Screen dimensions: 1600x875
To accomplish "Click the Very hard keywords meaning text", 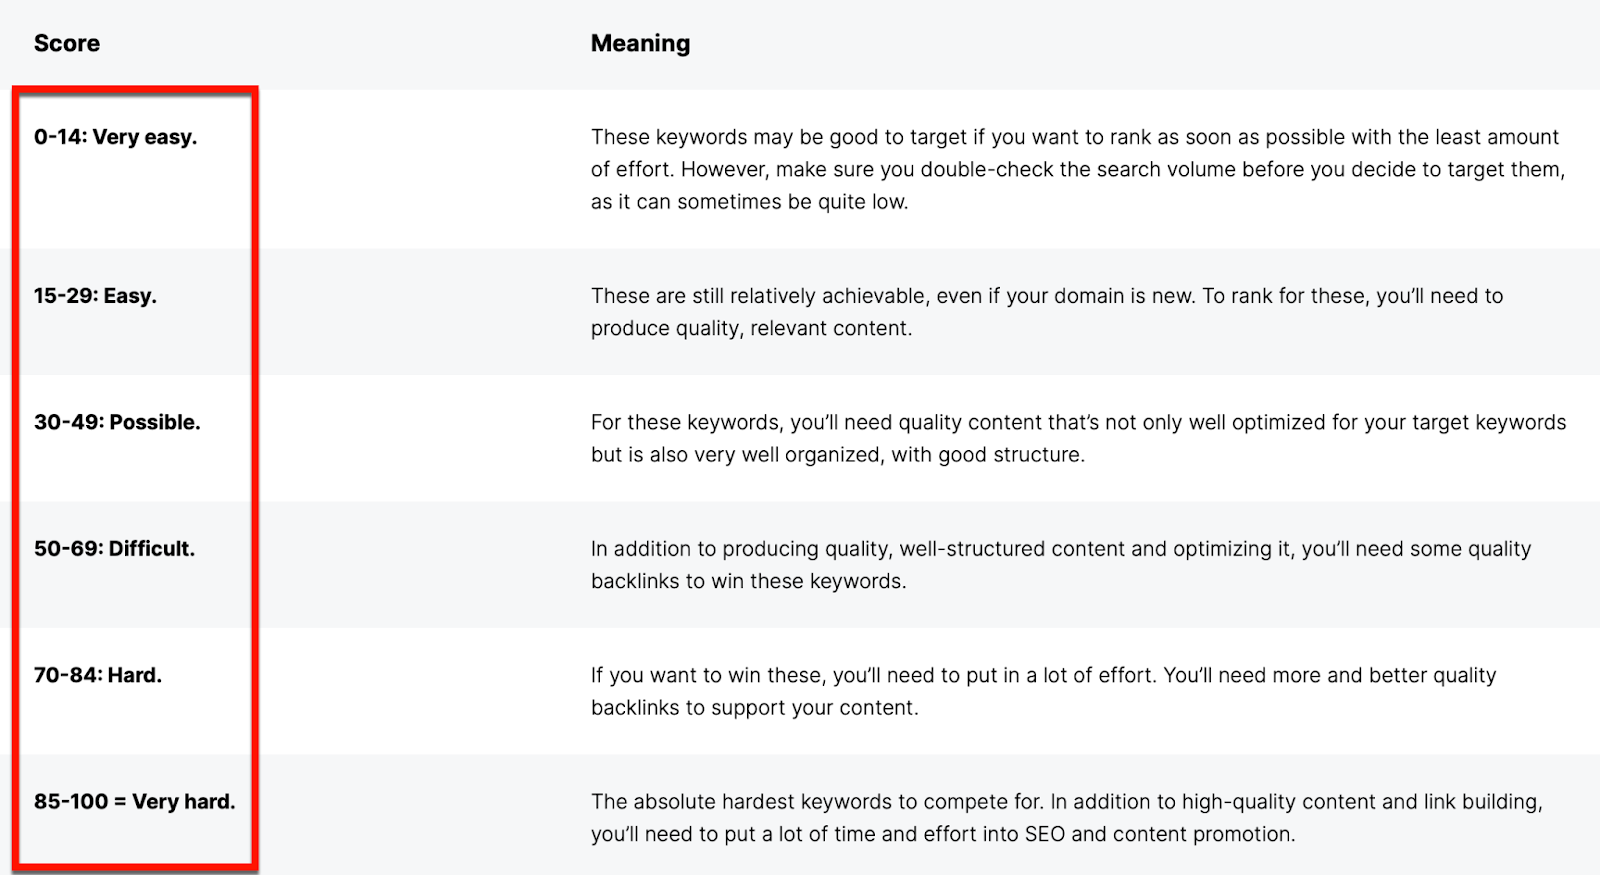I will pyautogui.click(x=1066, y=817).
